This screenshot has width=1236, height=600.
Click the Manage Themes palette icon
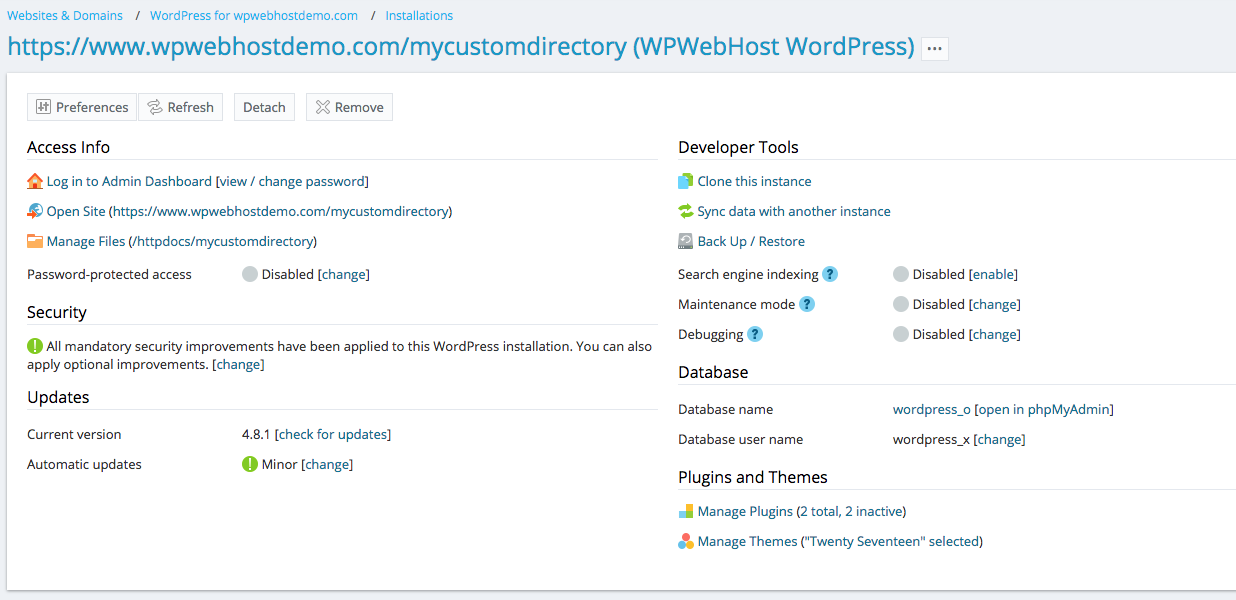[x=686, y=541]
